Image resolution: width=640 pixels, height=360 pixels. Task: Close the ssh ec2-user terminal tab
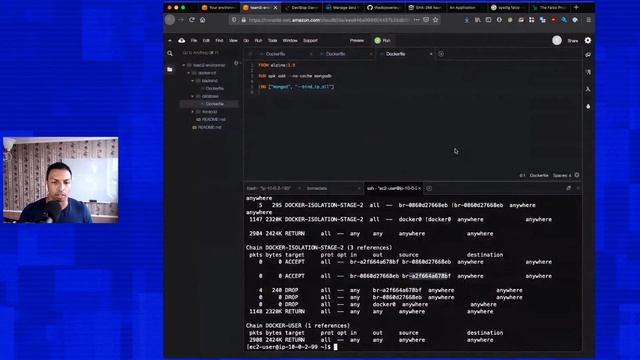pyautogui.click(x=420, y=188)
